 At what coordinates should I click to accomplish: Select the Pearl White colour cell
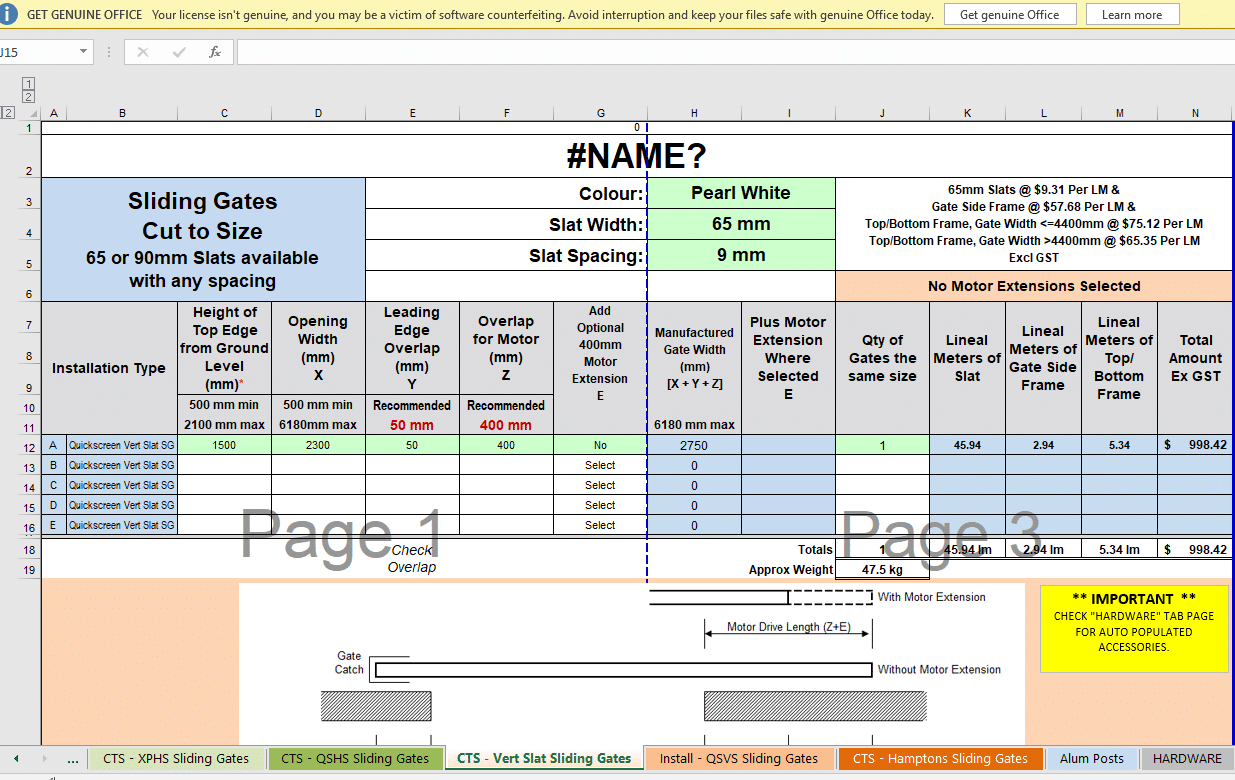pos(741,193)
